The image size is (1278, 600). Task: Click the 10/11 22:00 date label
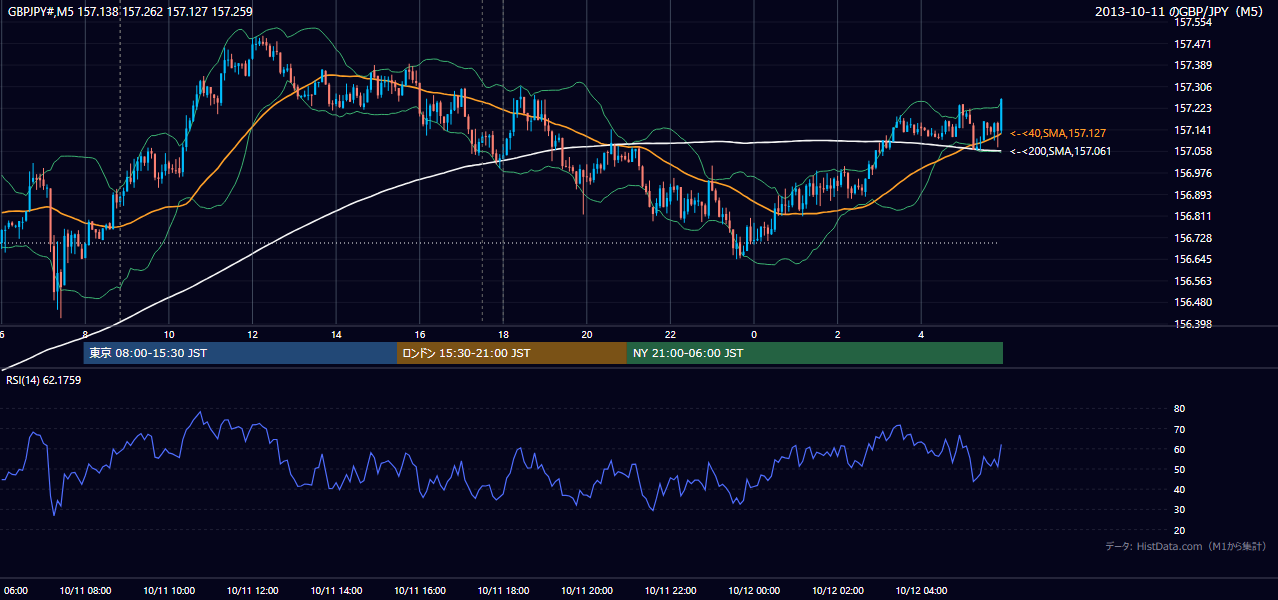670,591
